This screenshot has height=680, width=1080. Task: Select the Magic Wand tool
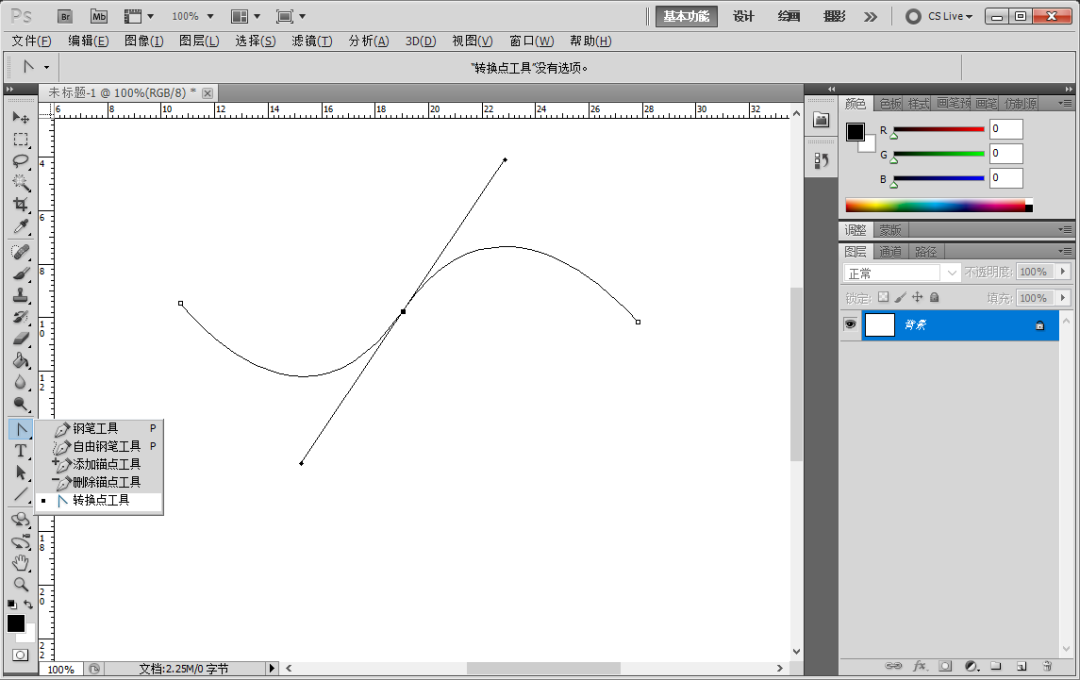tap(21, 183)
